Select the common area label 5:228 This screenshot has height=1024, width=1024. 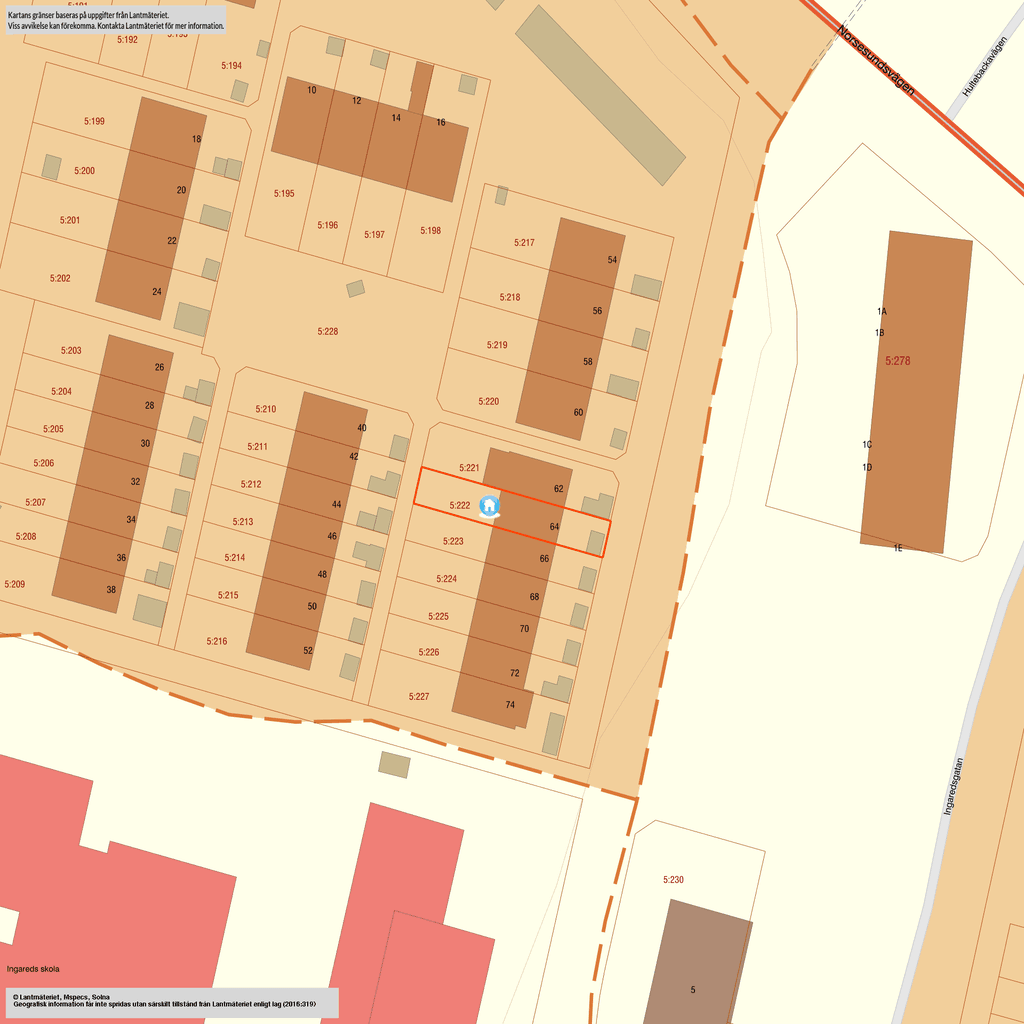(328, 331)
